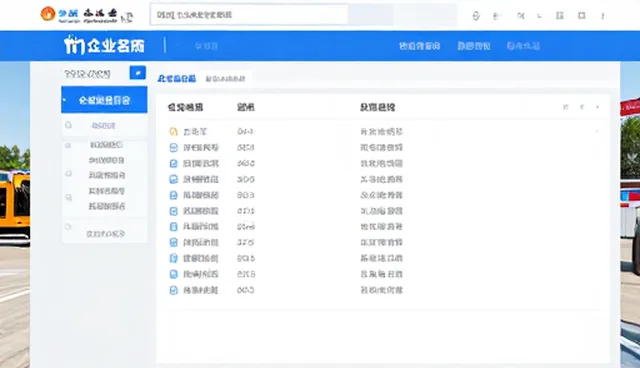640x368 pixels.
Task: Focus the browser address bar at the top
Action: (x=249, y=15)
